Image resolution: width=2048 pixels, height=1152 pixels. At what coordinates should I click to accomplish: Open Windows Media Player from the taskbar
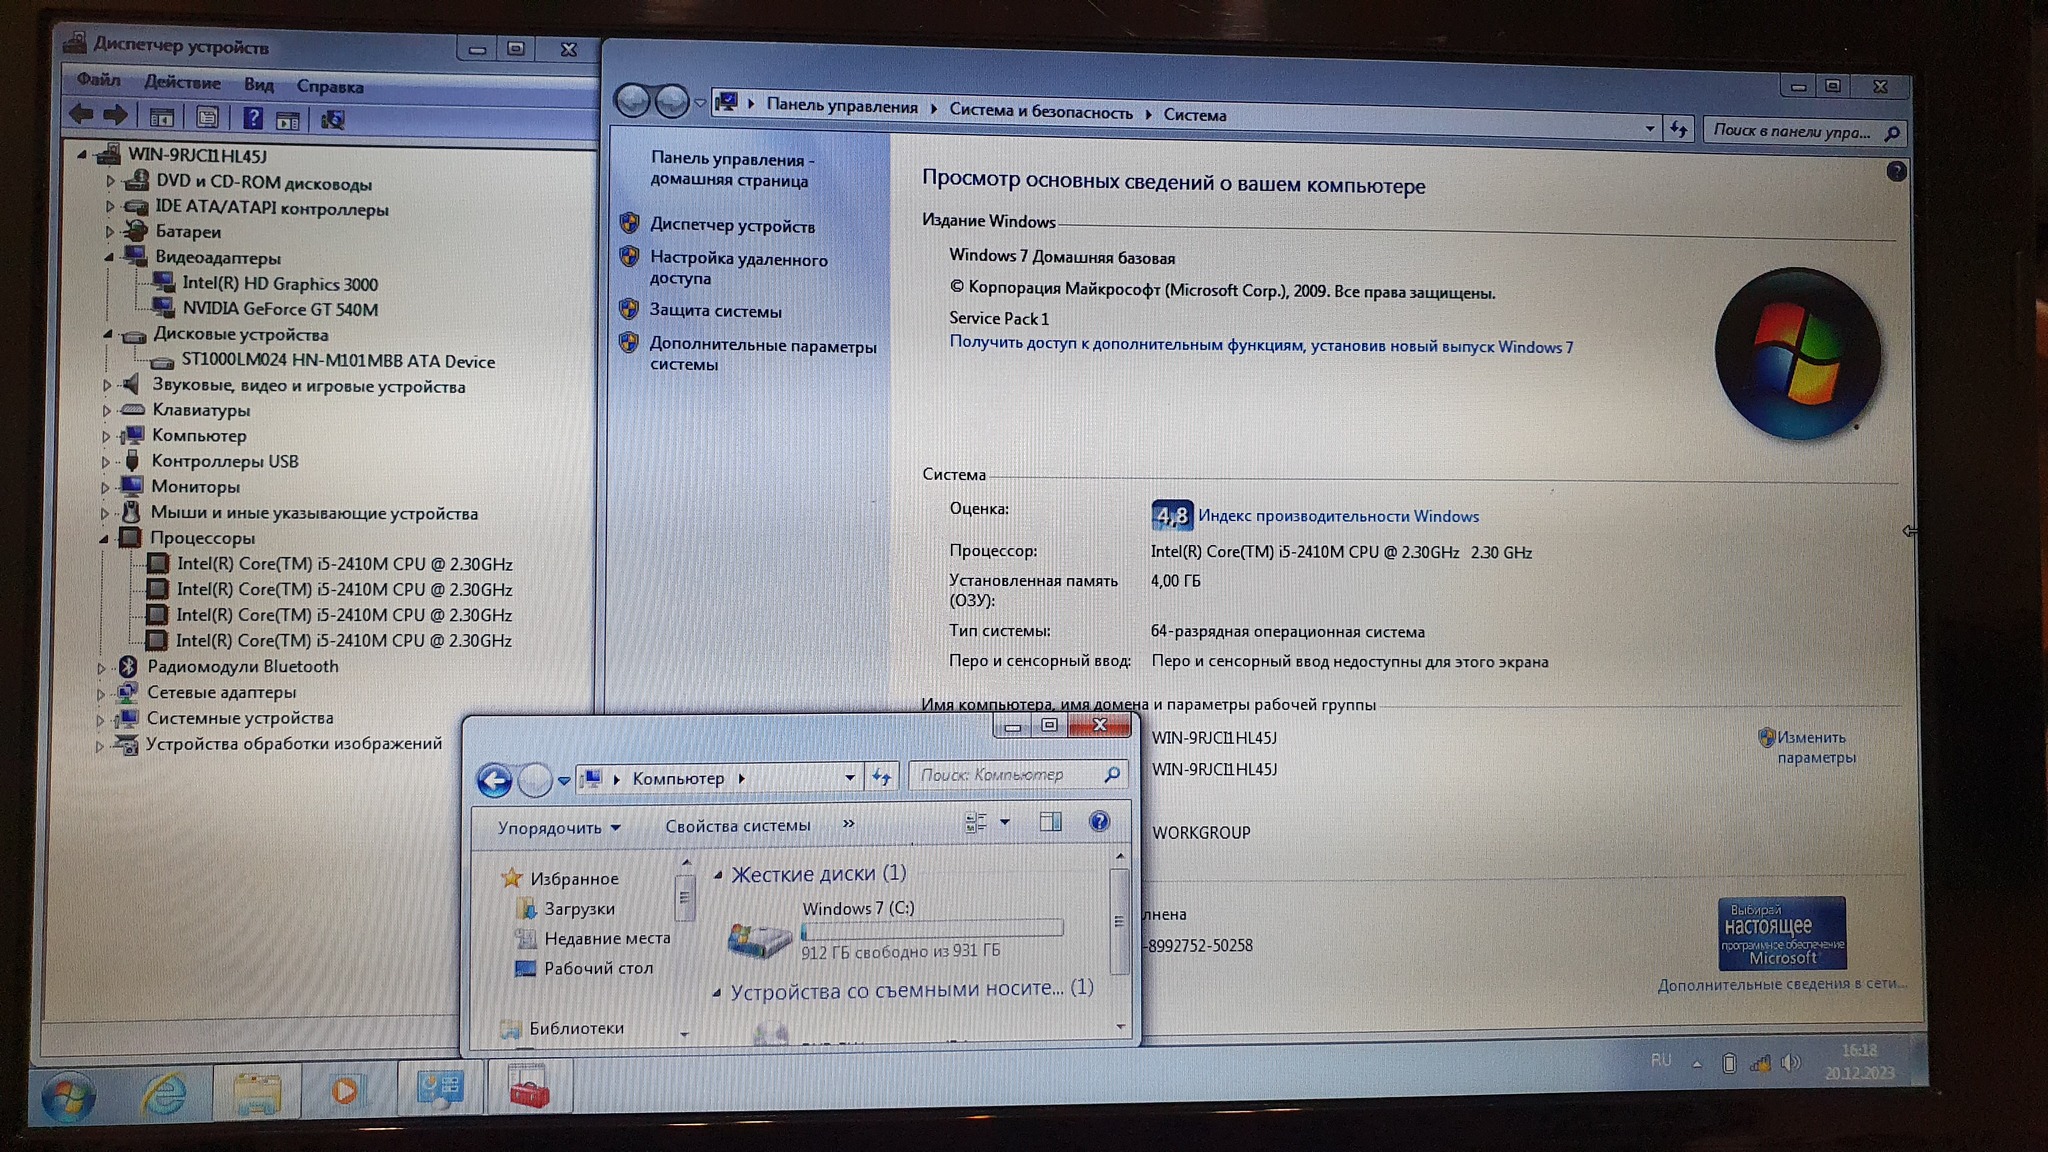pyautogui.click(x=345, y=1090)
